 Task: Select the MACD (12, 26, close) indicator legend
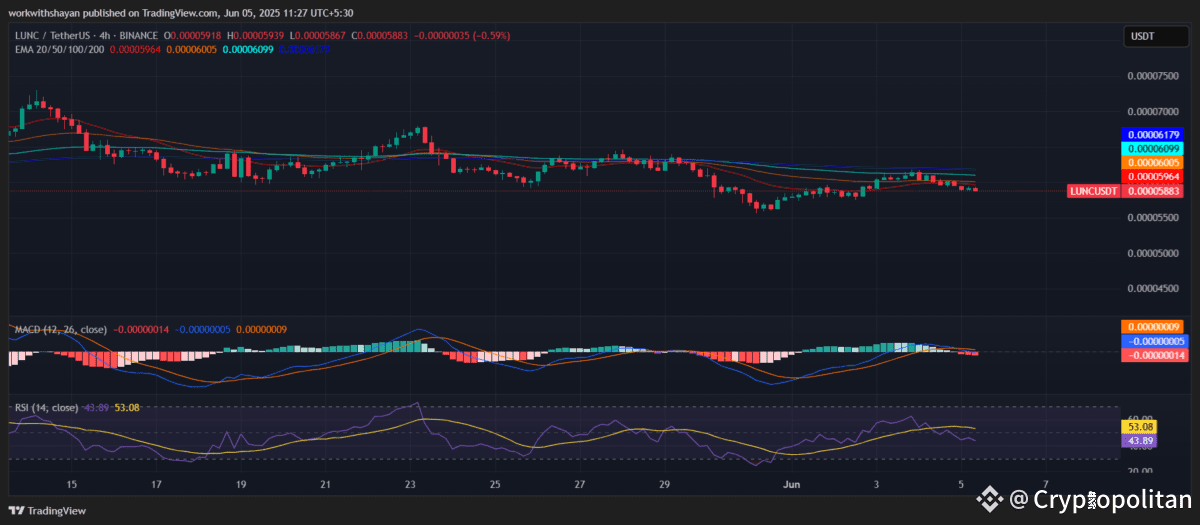pyautogui.click(x=60, y=328)
